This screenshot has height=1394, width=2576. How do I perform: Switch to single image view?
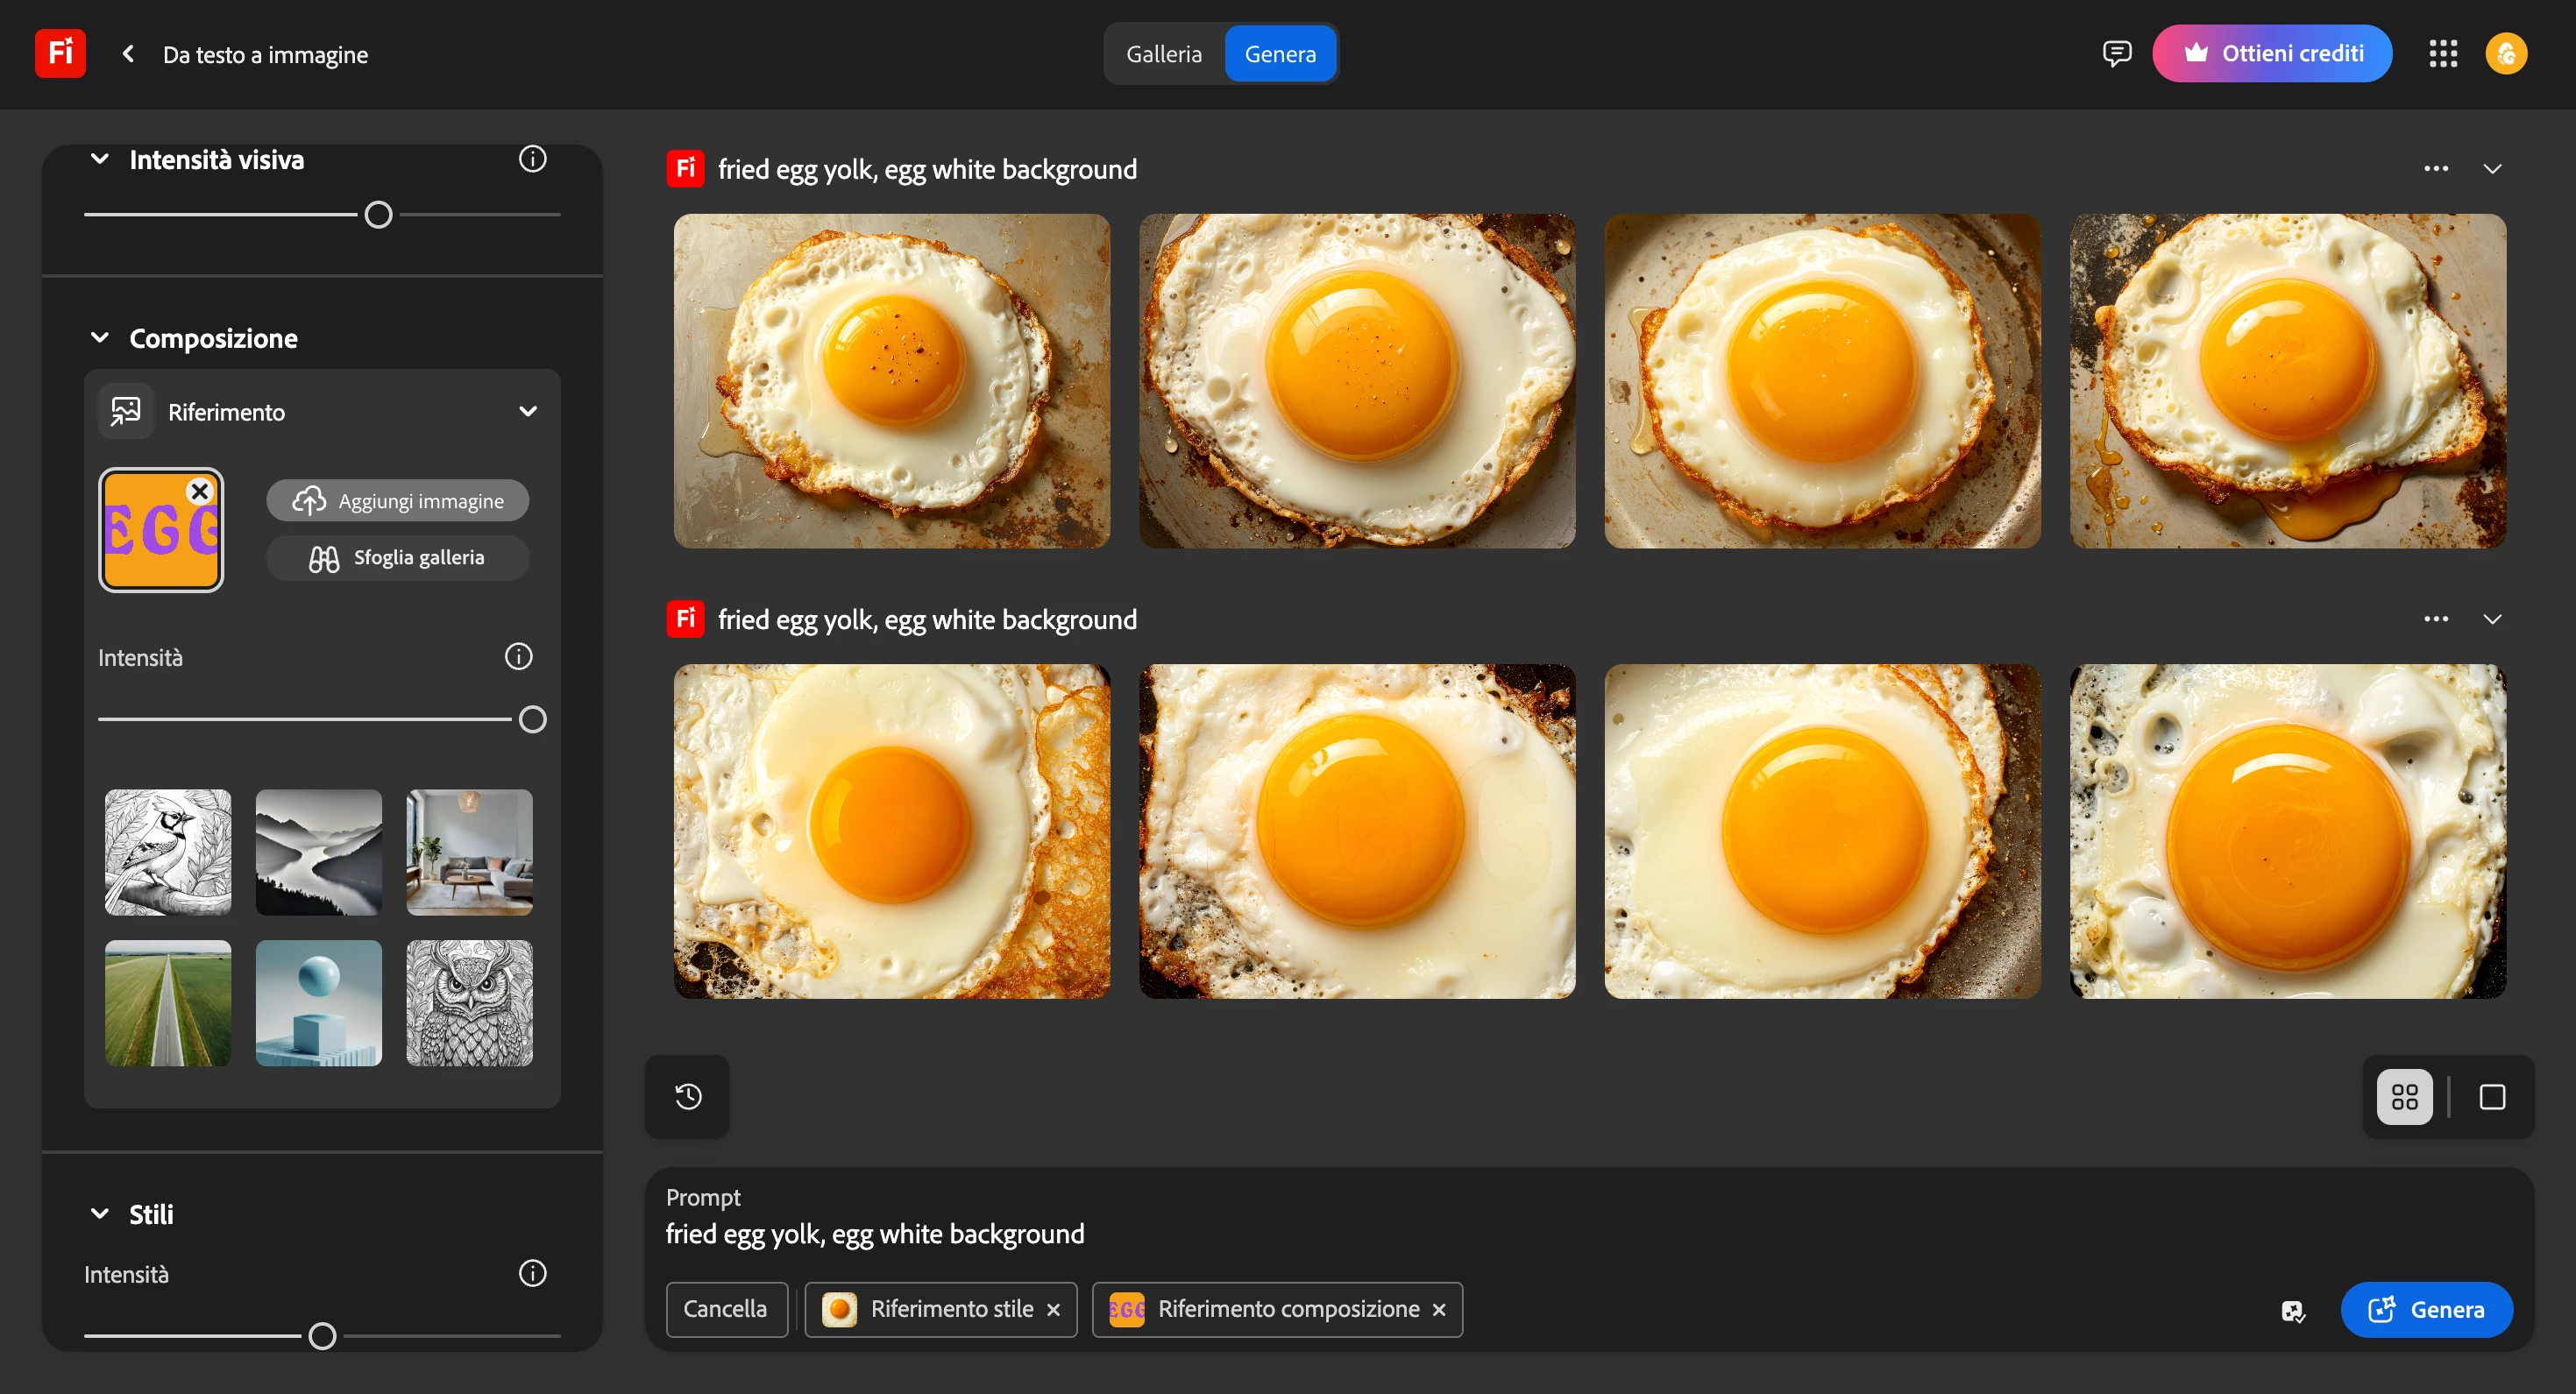2491,1097
